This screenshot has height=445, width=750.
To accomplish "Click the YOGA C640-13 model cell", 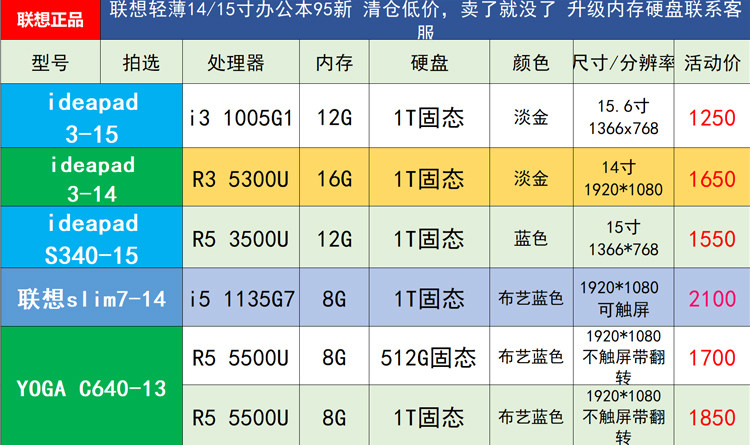I will tap(91, 386).
